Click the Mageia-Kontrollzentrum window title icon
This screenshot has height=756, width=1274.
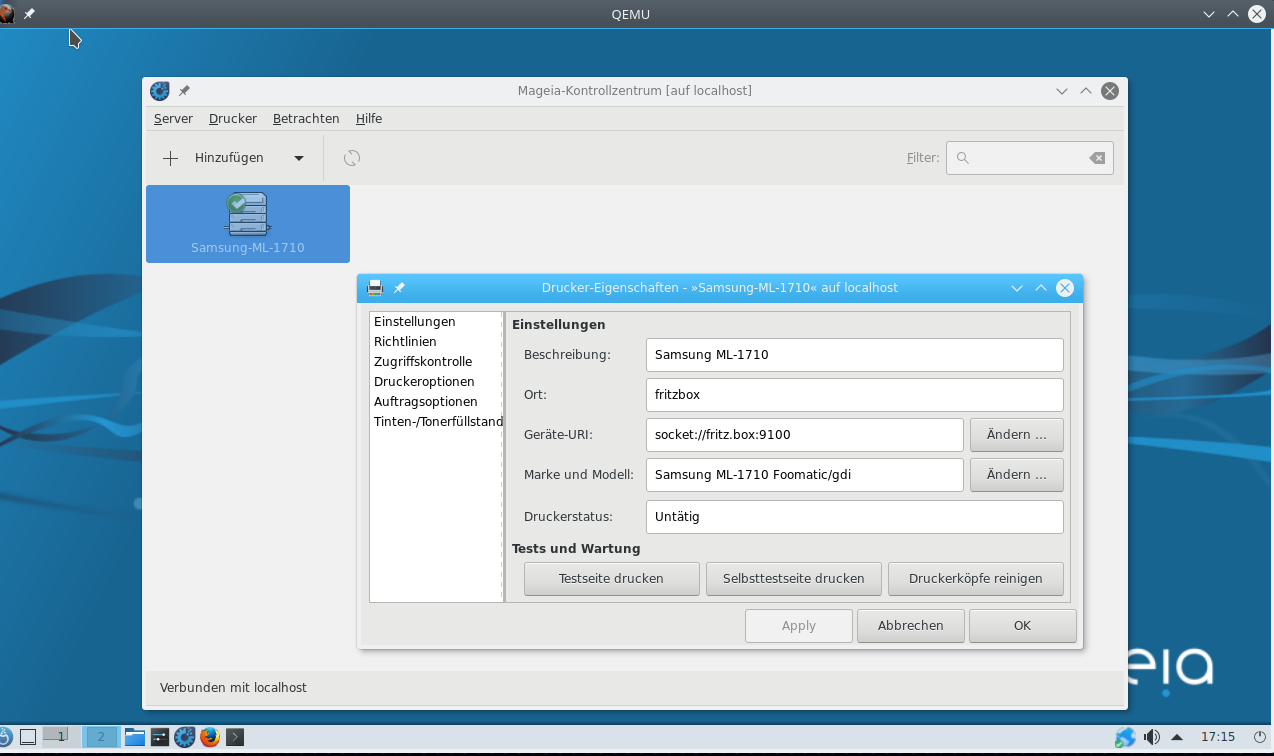point(160,91)
